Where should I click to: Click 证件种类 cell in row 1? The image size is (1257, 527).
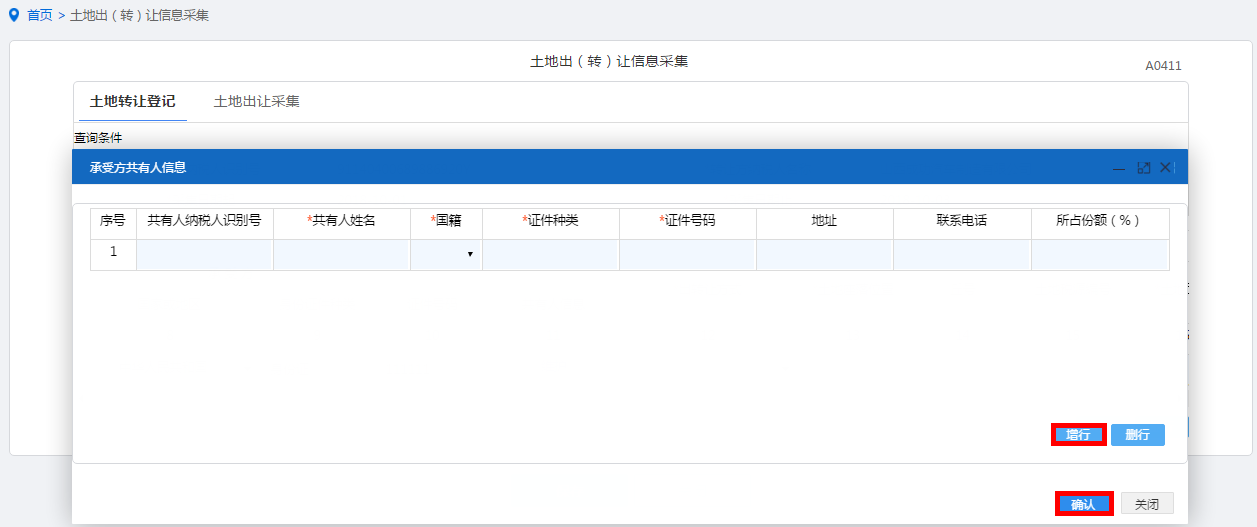coord(551,255)
